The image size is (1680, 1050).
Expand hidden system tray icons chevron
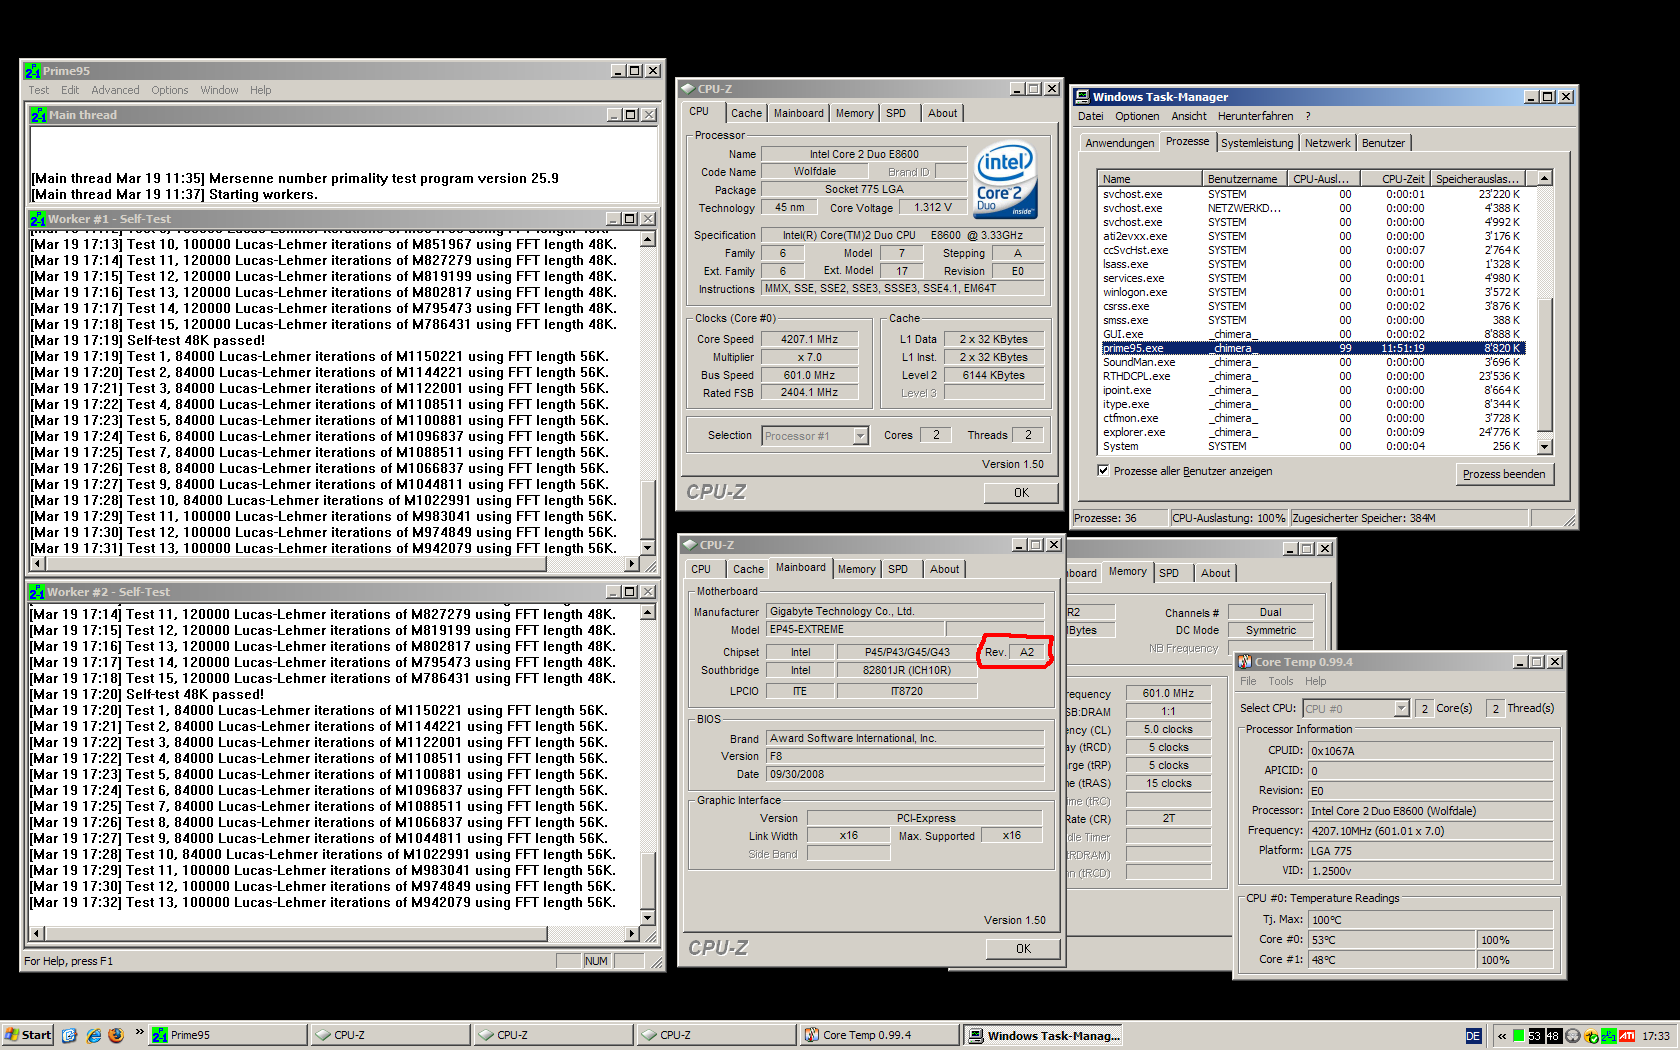1501,1036
